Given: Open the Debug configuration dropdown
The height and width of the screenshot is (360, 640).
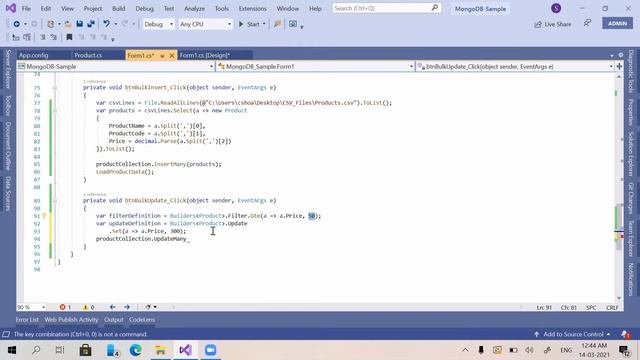Looking at the screenshot, I should coord(158,24).
